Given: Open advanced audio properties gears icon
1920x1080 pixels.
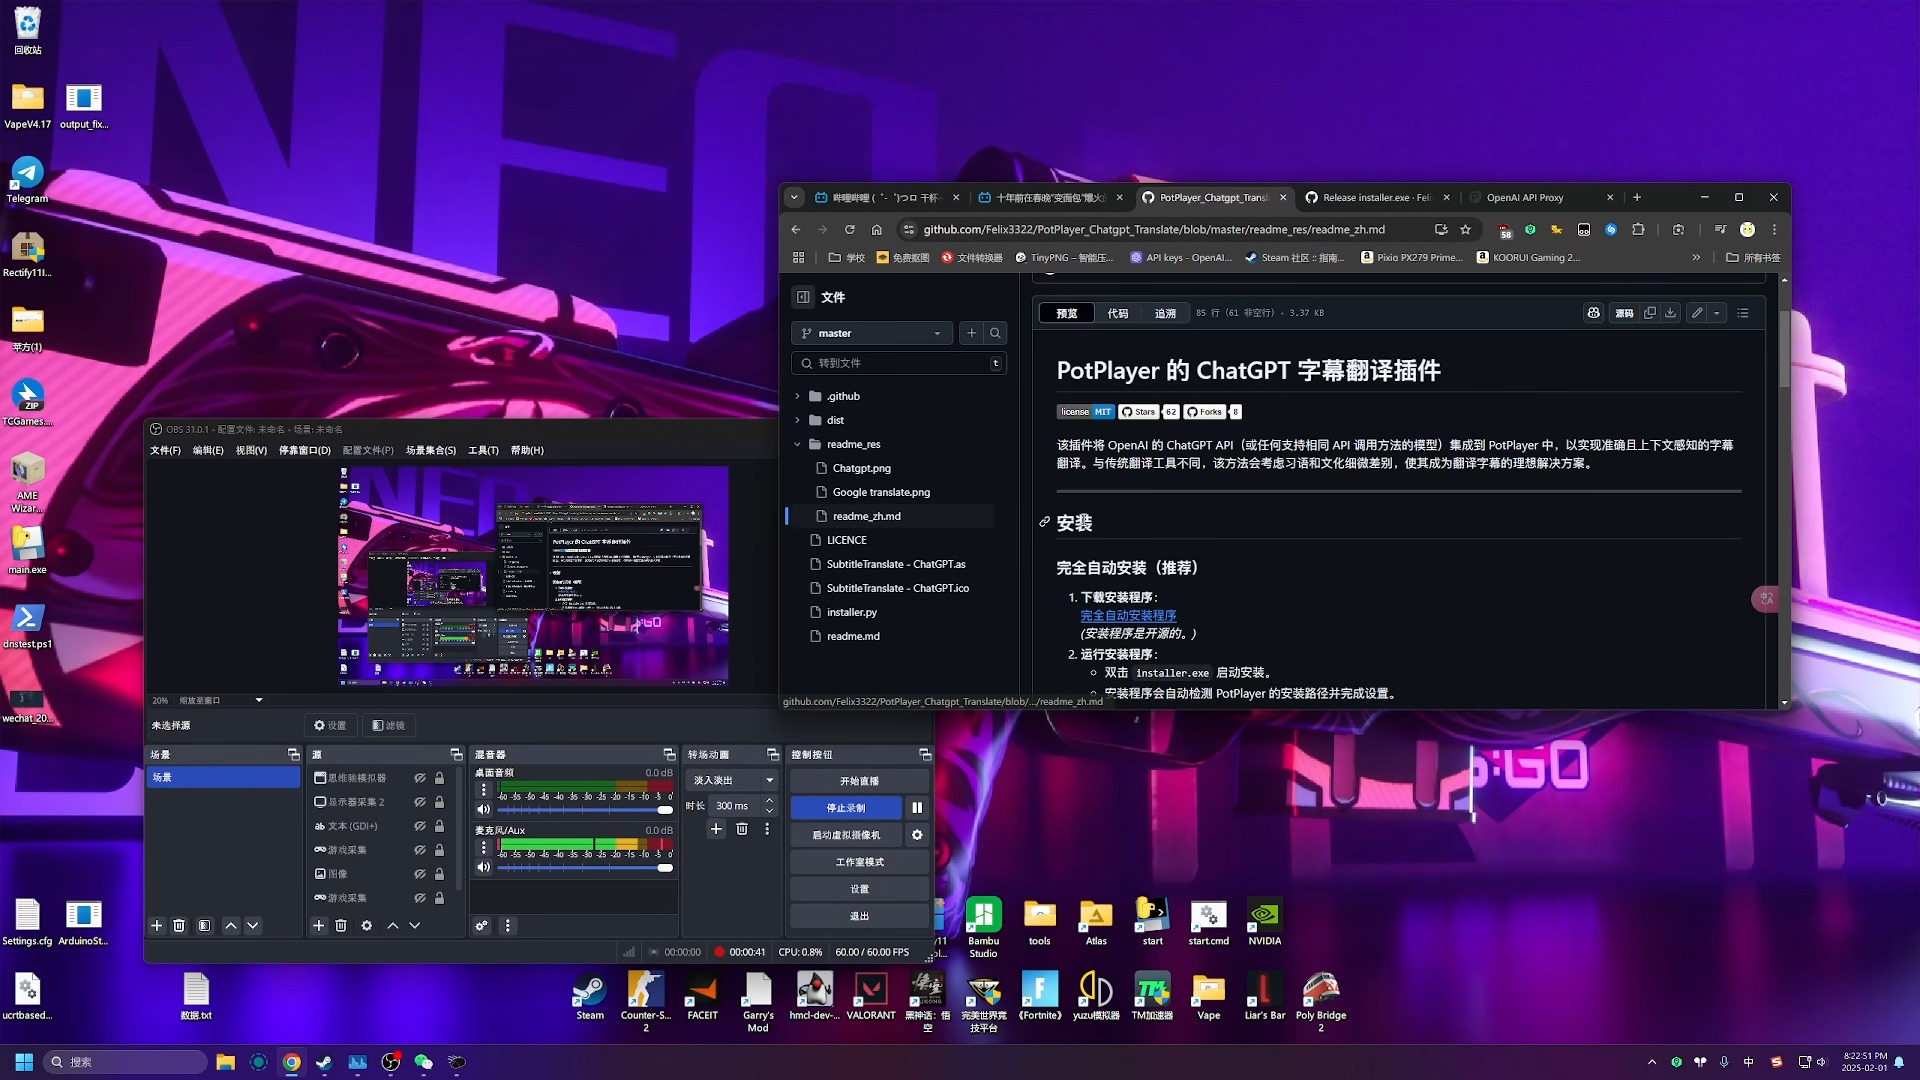Looking at the screenshot, I should click(x=481, y=926).
